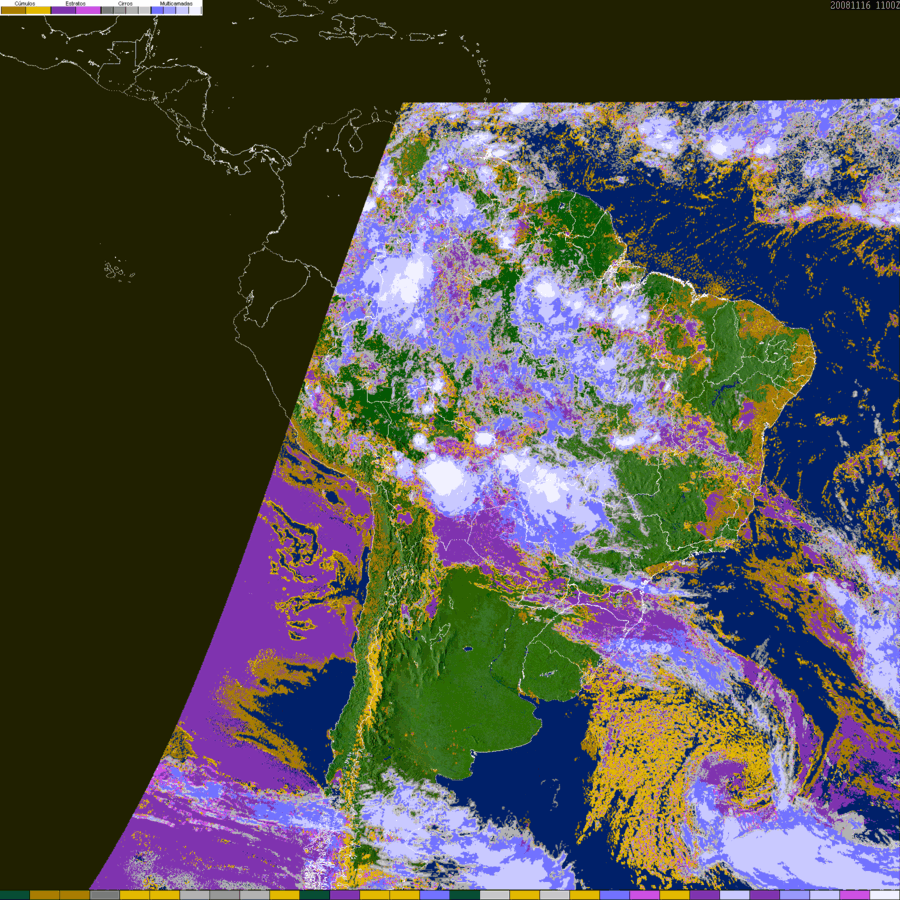
Task: Click the "20081116 1100Z" timestamp text
Action: [x=865, y=5]
